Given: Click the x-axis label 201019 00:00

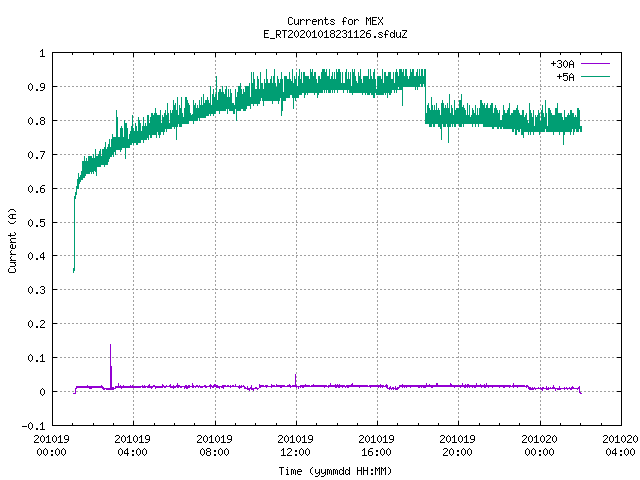Looking at the screenshot, I should pyautogui.click(x=51, y=446).
